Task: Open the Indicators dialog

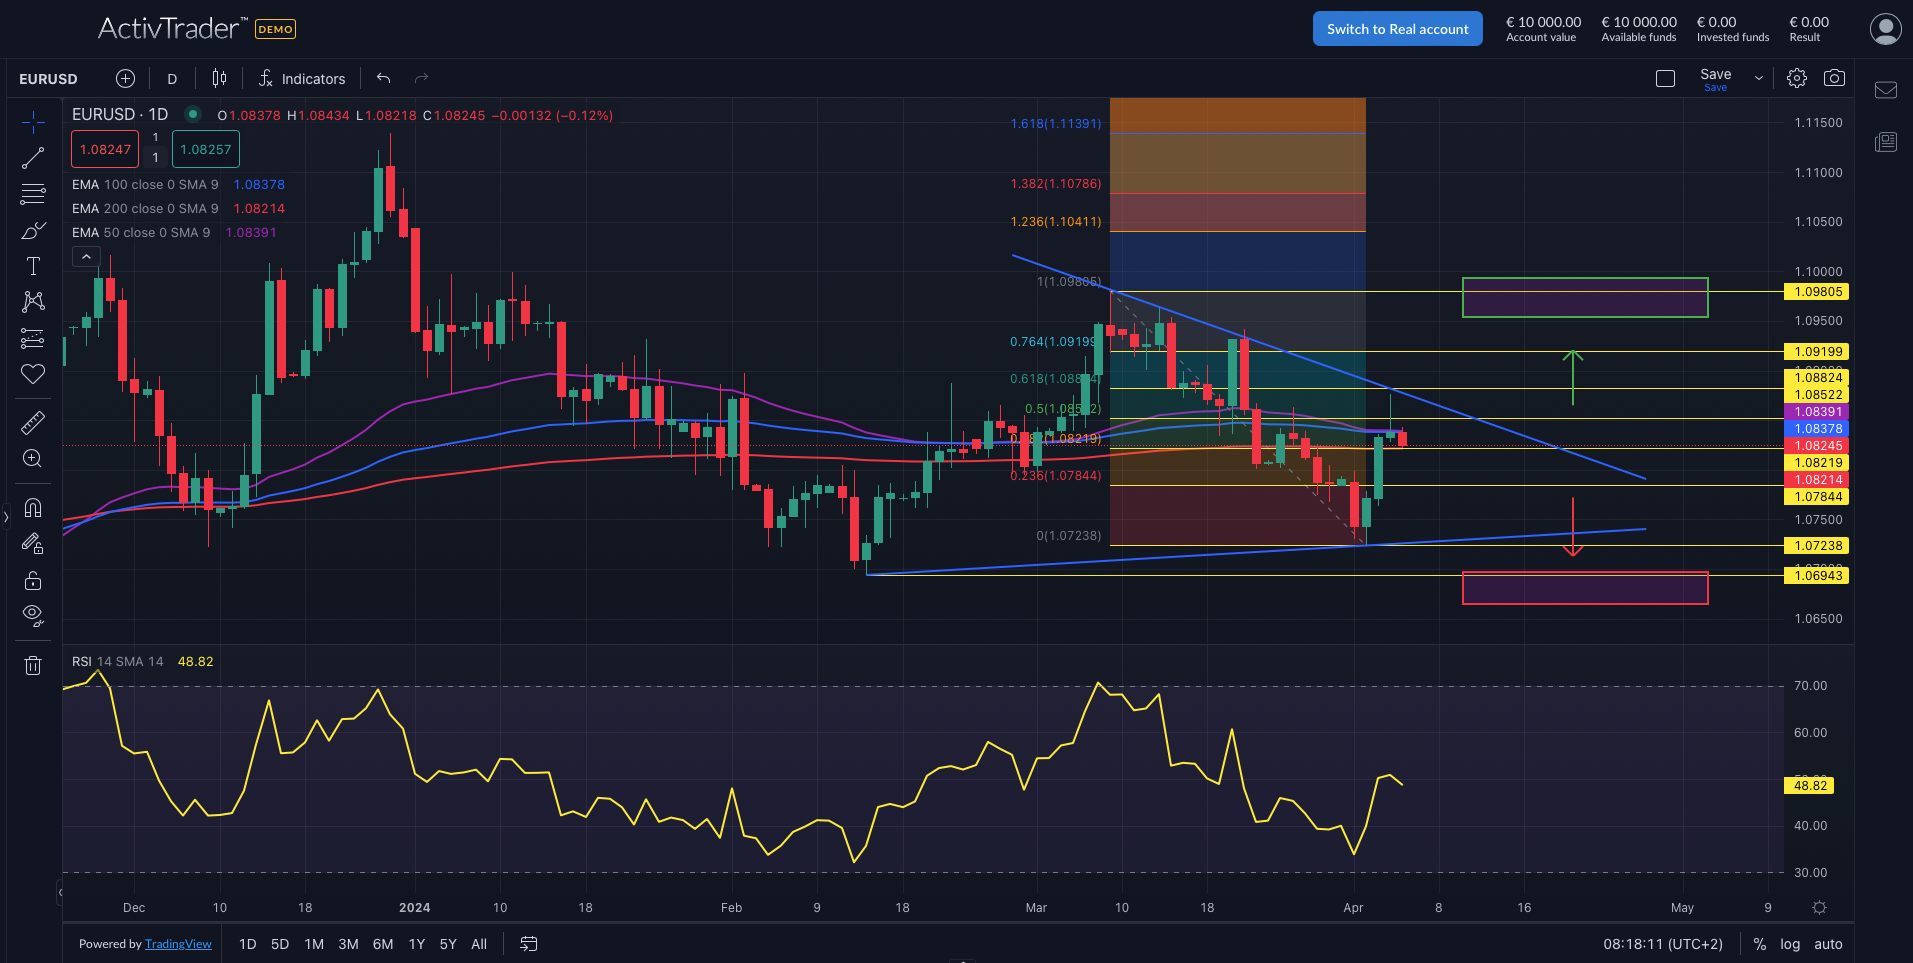Action: pos(302,78)
